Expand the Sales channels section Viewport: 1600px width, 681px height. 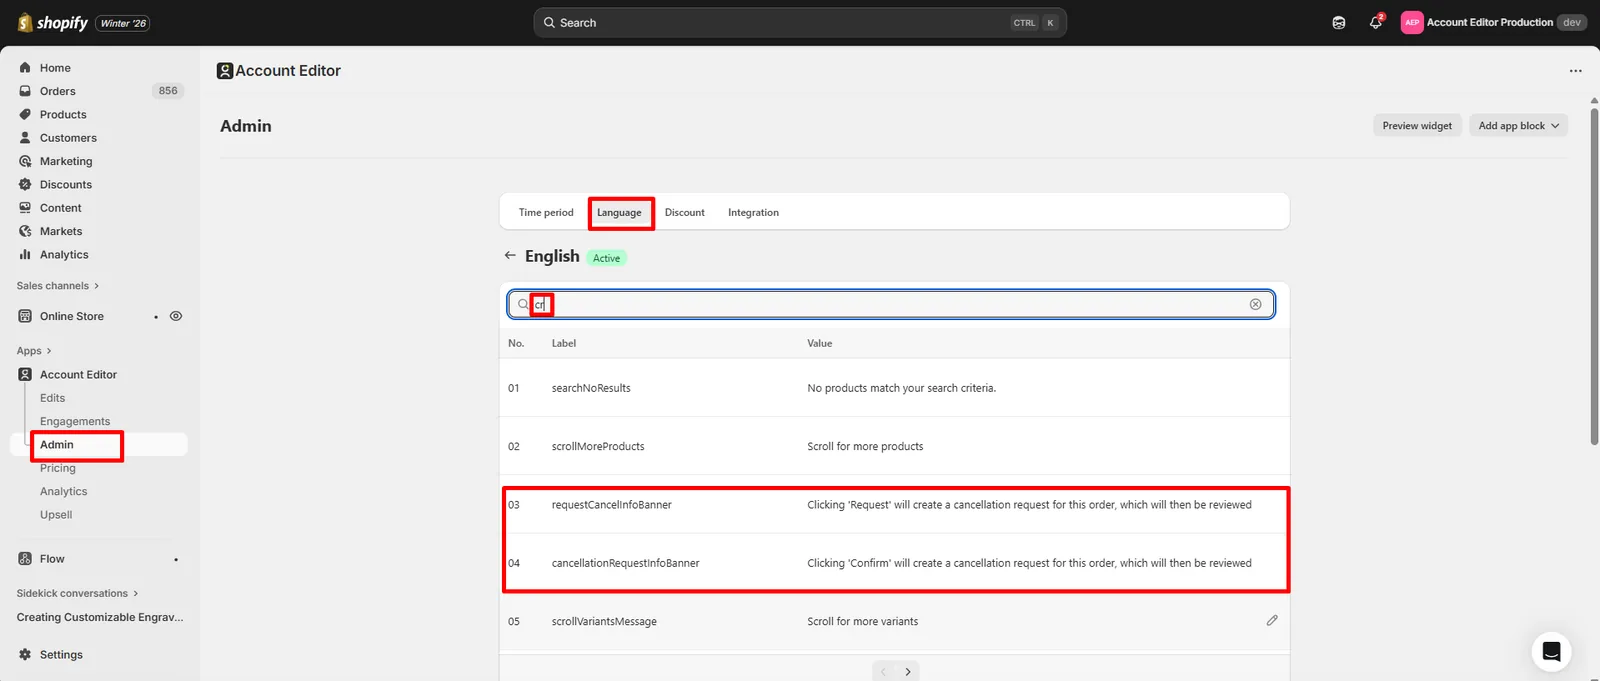58,286
